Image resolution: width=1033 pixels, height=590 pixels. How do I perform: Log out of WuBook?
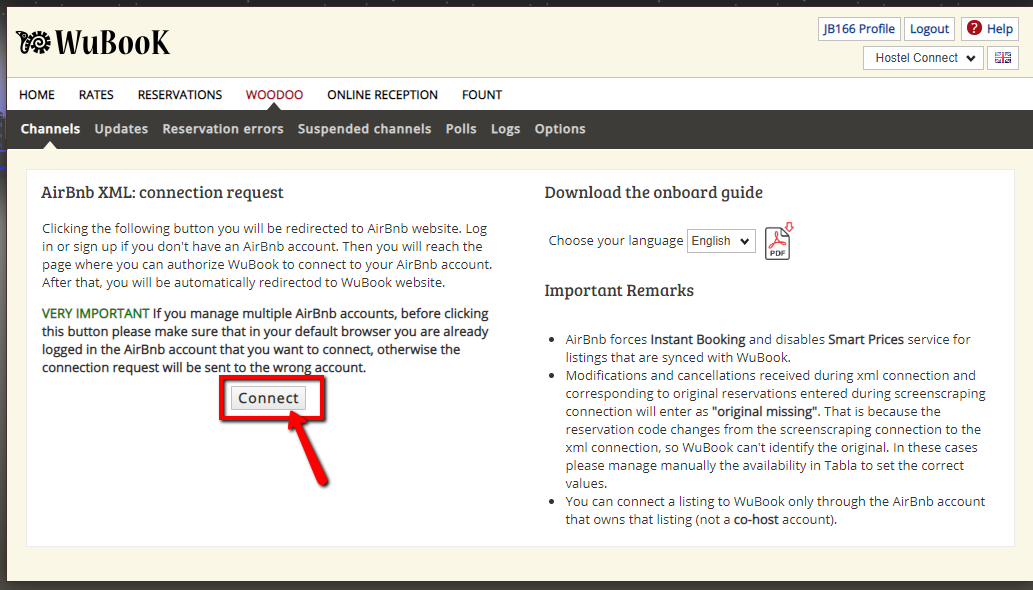click(x=930, y=29)
